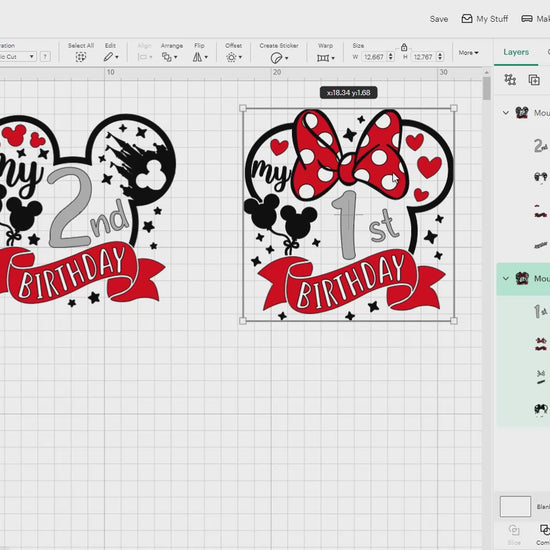The height and width of the screenshot is (550, 550).
Task: Open the Warp tool icon
Action: [x=323, y=58]
